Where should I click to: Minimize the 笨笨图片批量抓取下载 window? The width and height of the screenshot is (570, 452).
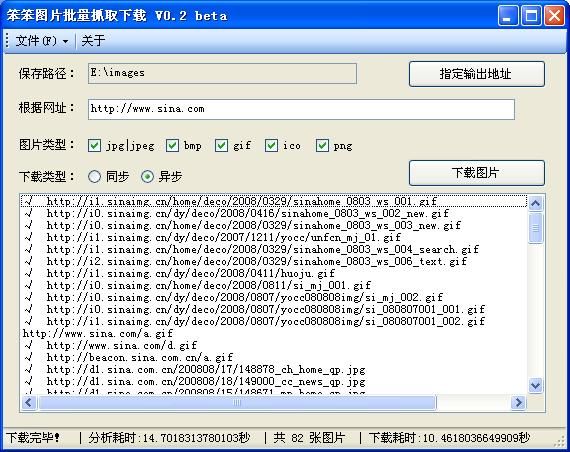pos(508,16)
